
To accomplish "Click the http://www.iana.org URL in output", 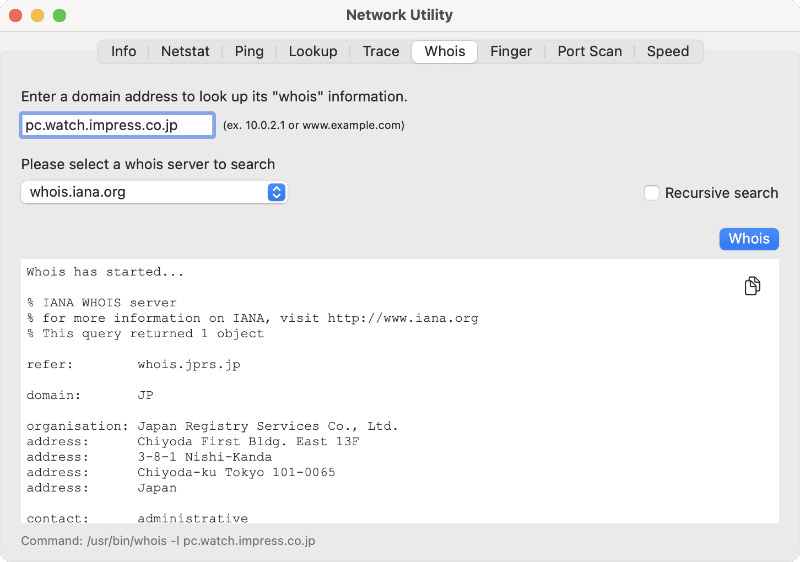I will tap(403, 318).
